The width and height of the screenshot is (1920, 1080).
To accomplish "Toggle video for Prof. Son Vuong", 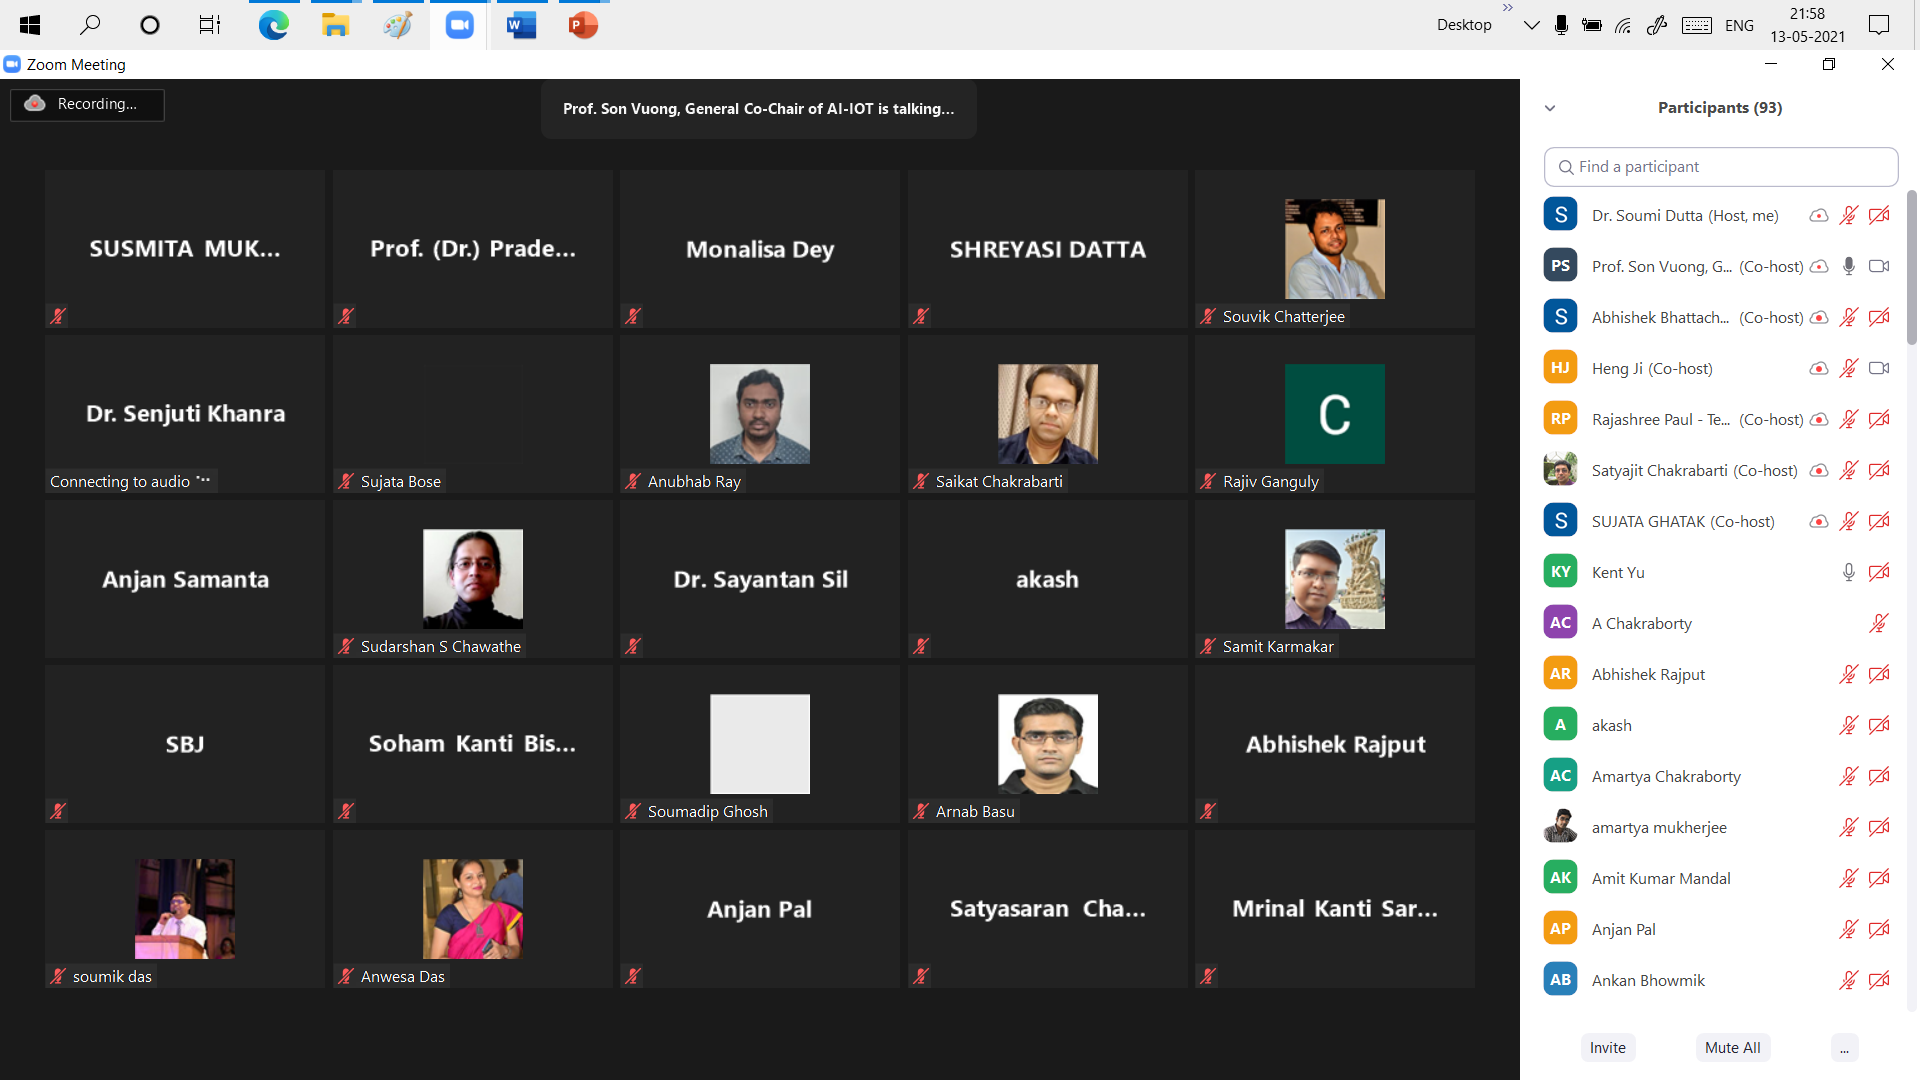I will [1879, 266].
